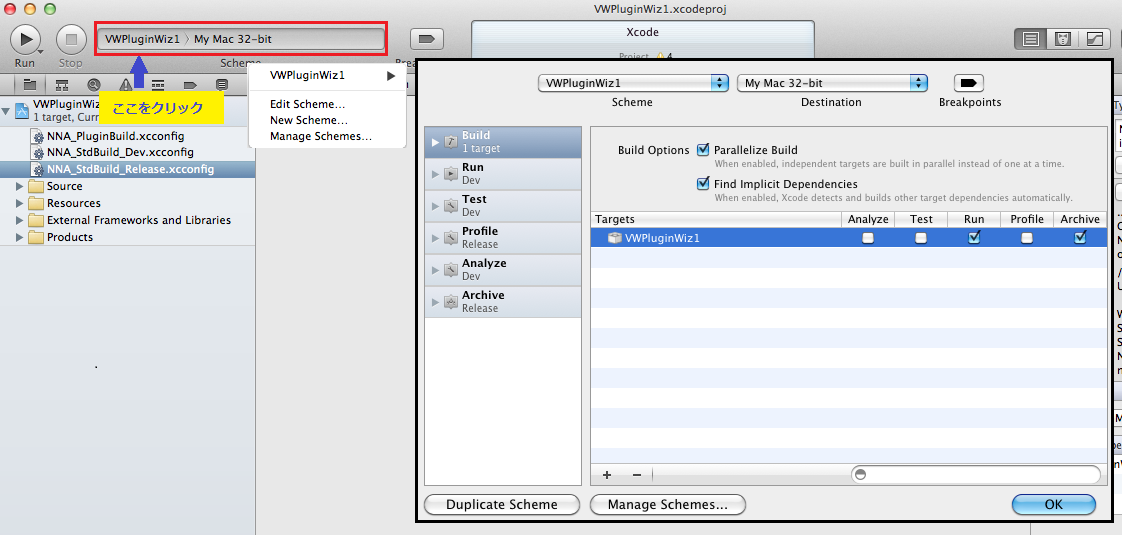Image resolution: width=1122 pixels, height=535 pixels.
Task: Open the Symbol navigator icon
Action: [62, 84]
